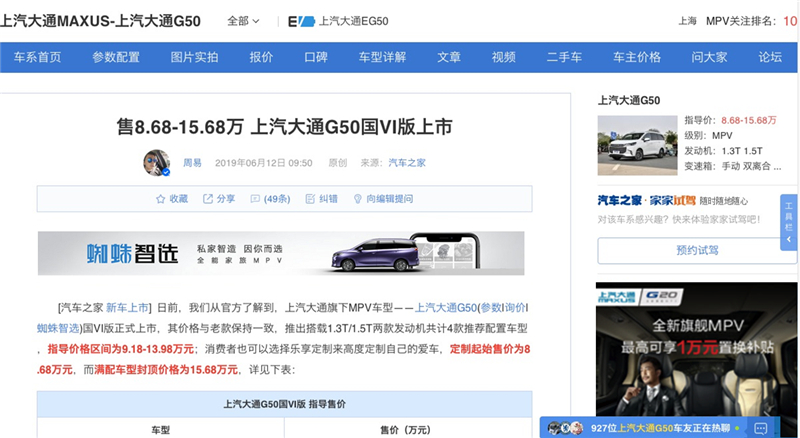Click the 询价 link in the article
This screenshot has width=800, height=438.
click(515, 308)
